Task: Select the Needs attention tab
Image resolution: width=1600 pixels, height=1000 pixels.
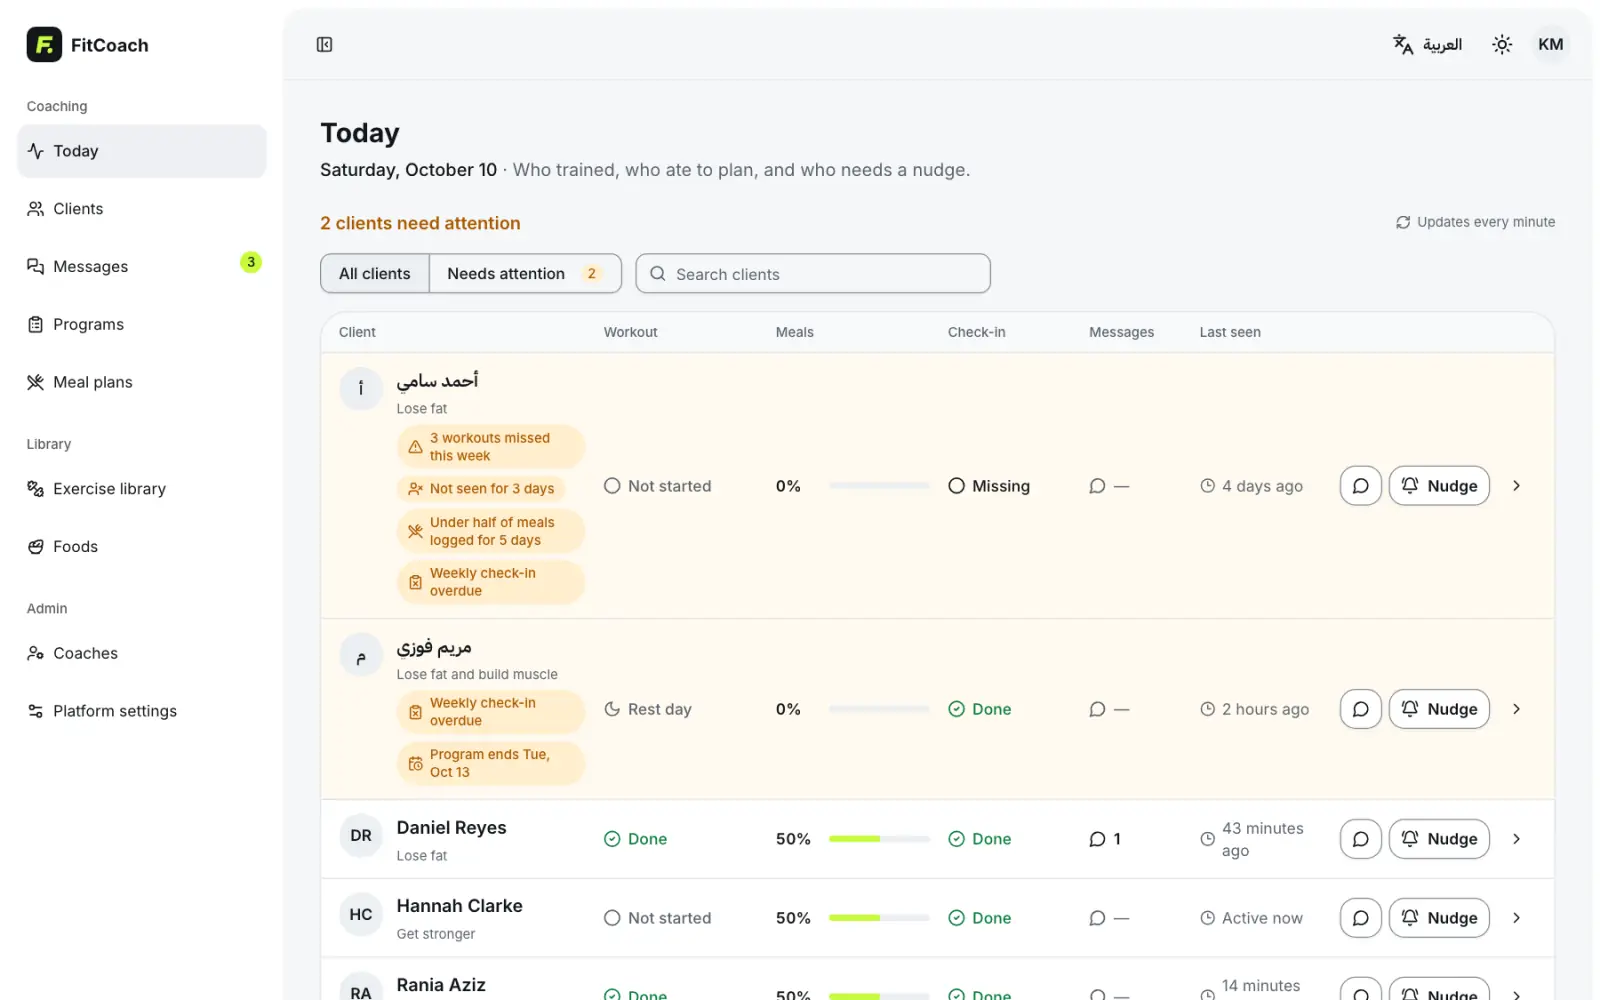Action: [525, 274]
